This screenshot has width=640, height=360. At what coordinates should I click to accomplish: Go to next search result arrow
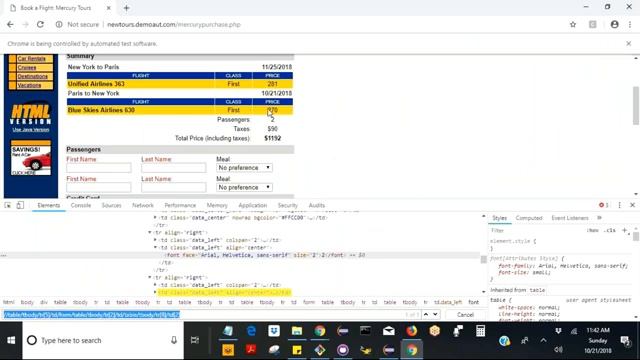[436, 315]
